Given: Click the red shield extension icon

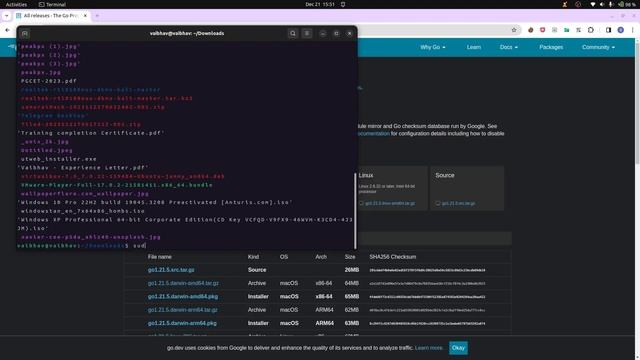Looking at the screenshot, I should (x=542, y=30).
